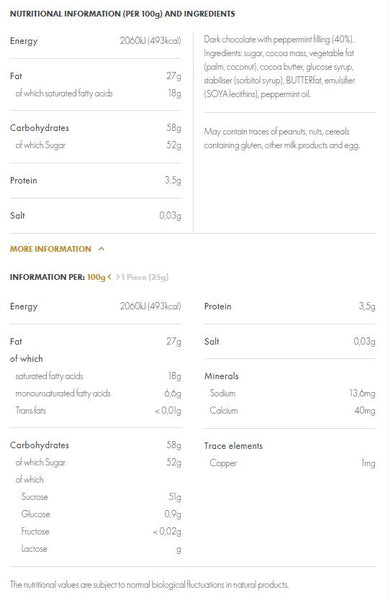The width and height of the screenshot is (388, 600).
Task: Click the Trace elements heading
Action: pyautogui.click(x=233, y=446)
